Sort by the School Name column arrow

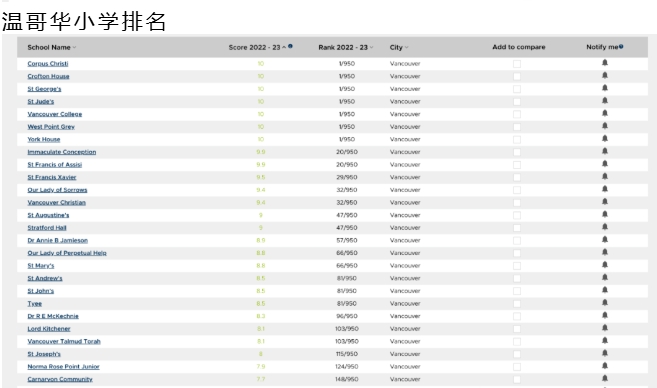(x=74, y=47)
